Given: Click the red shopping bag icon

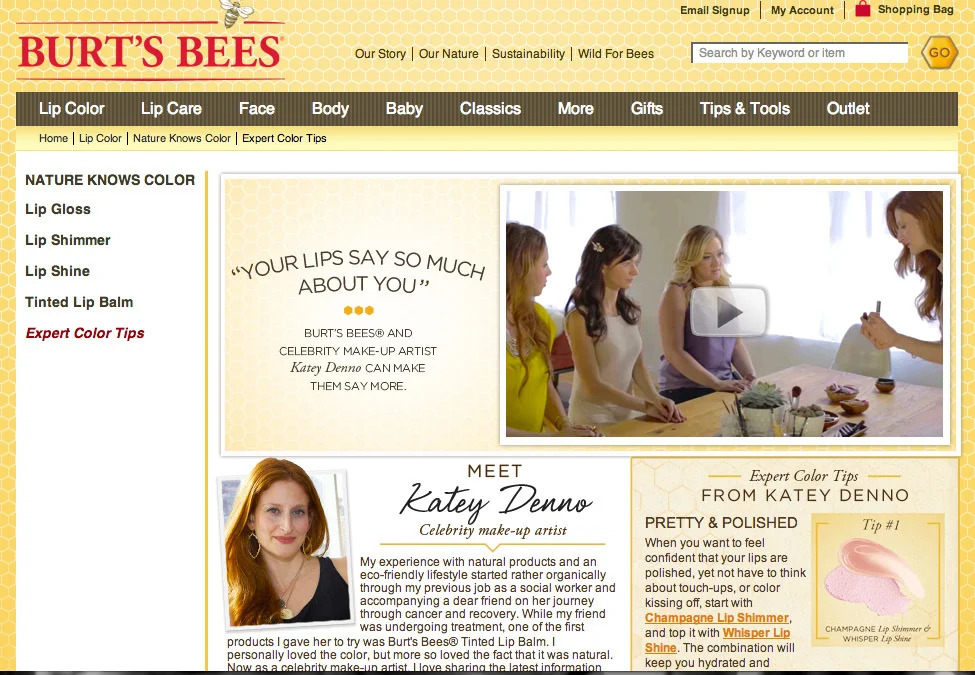Looking at the screenshot, I should [x=862, y=9].
